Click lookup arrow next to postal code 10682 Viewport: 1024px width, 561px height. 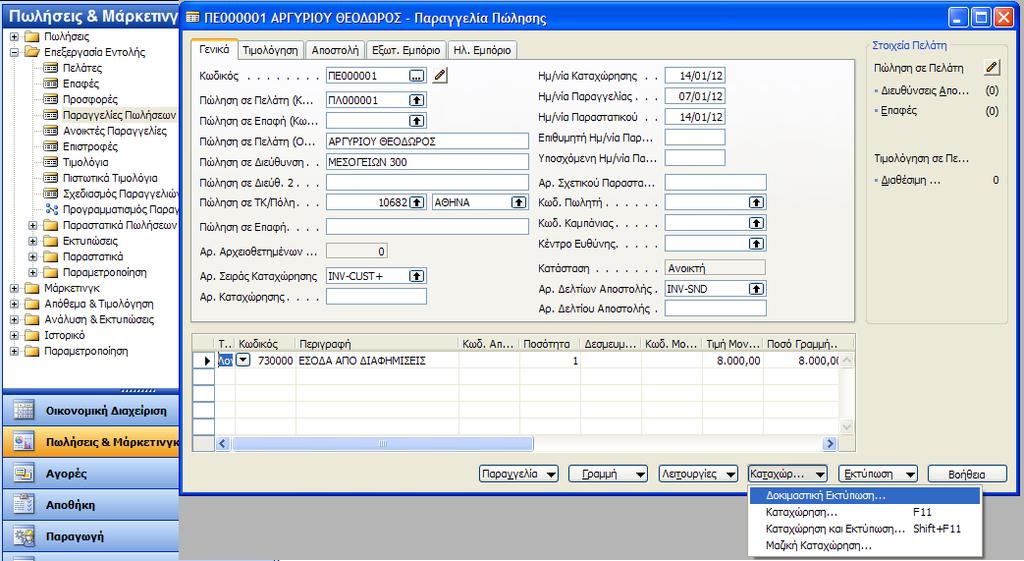[x=417, y=202]
